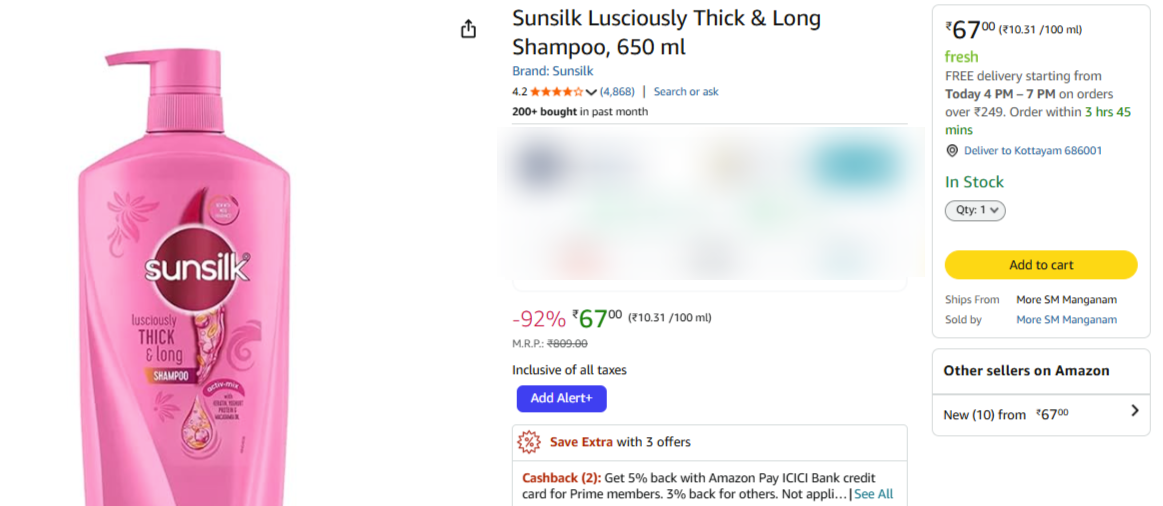
Task: Open Sold by More SM Manganam link
Action: tap(1066, 320)
